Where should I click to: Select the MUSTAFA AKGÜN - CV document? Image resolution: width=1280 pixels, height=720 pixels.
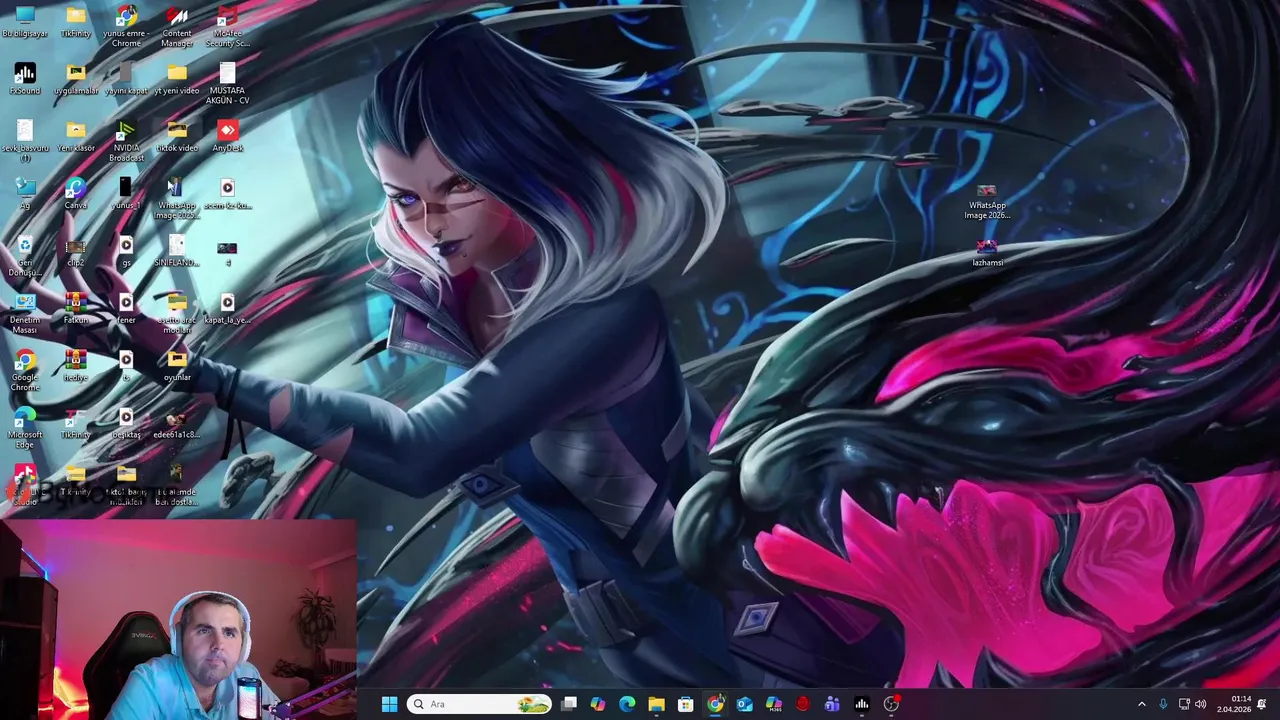coord(228,84)
